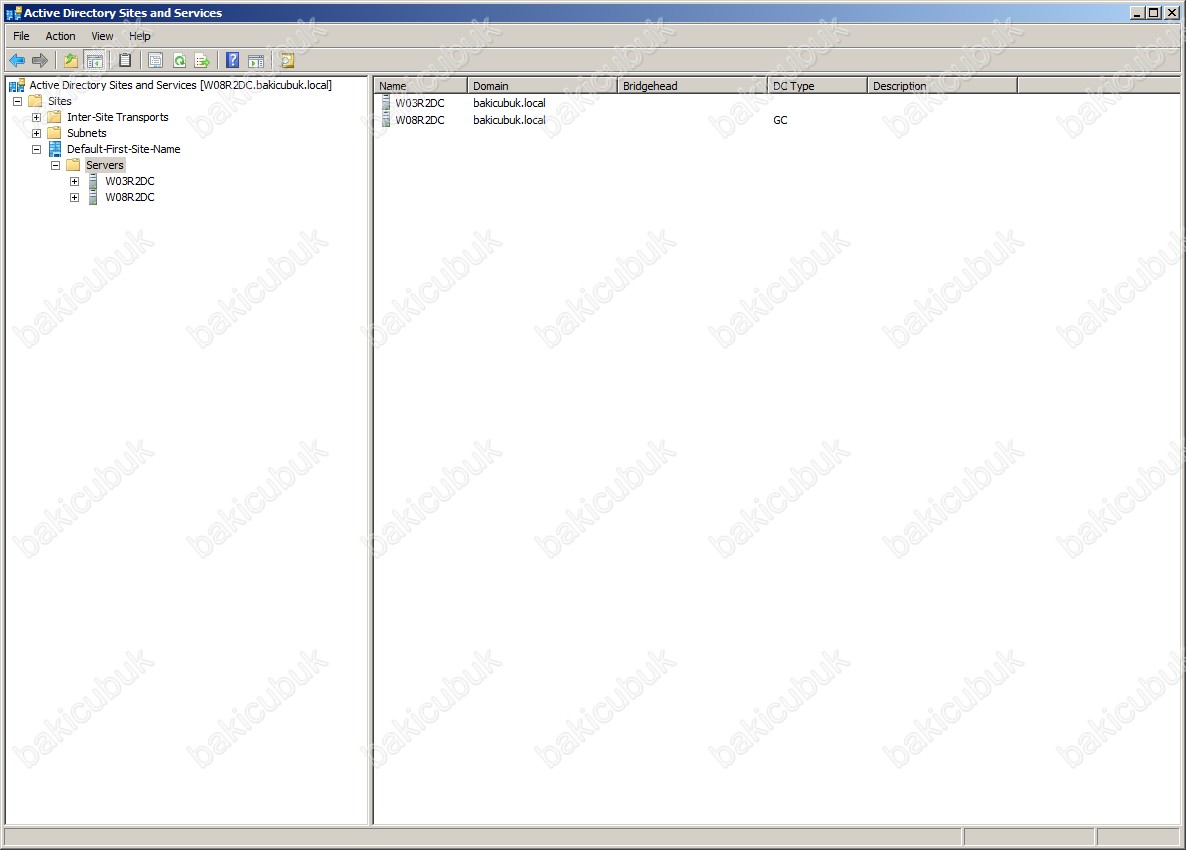Open Help with the blue question icon
This screenshot has height=850, width=1186.
pos(233,60)
